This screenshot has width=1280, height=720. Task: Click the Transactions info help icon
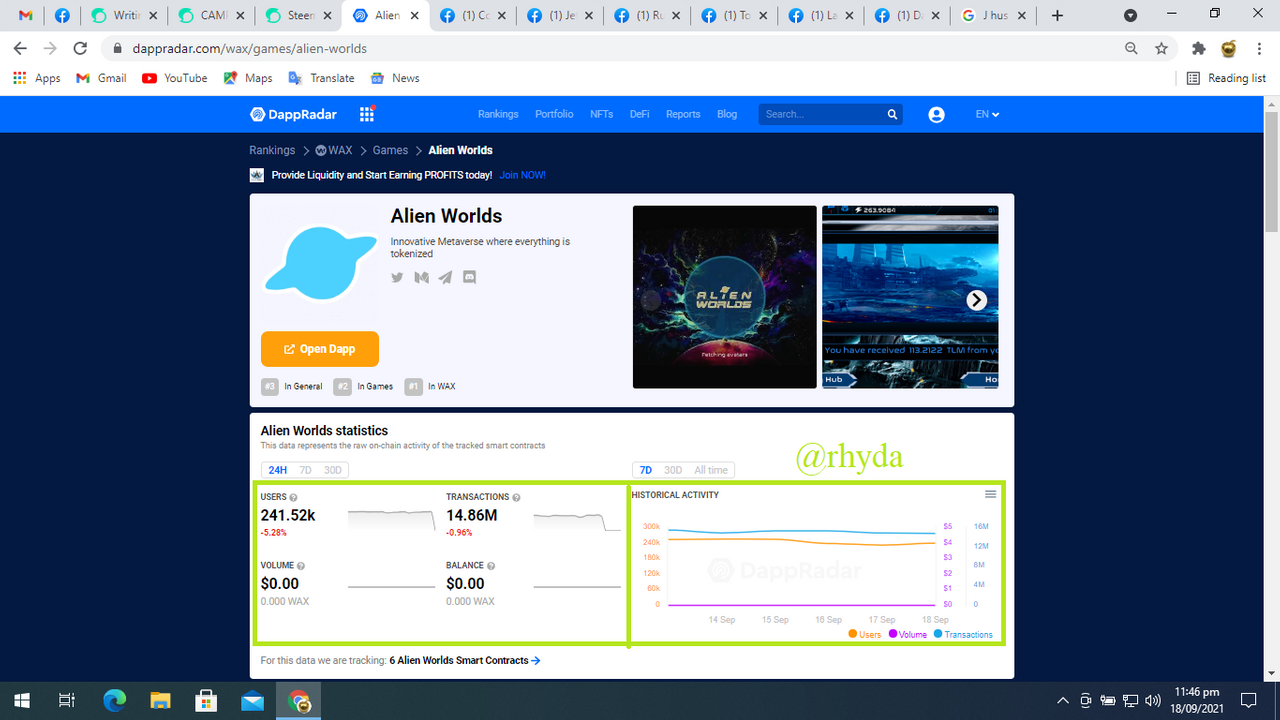click(517, 497)
